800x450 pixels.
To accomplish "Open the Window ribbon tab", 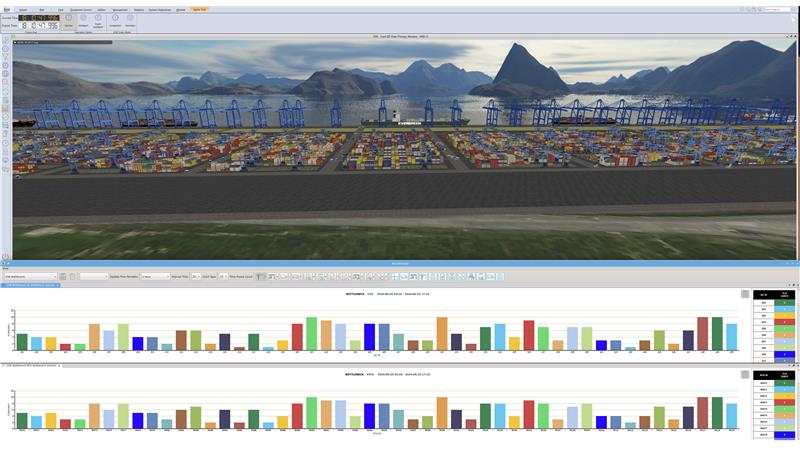I will tap(181, 10).
